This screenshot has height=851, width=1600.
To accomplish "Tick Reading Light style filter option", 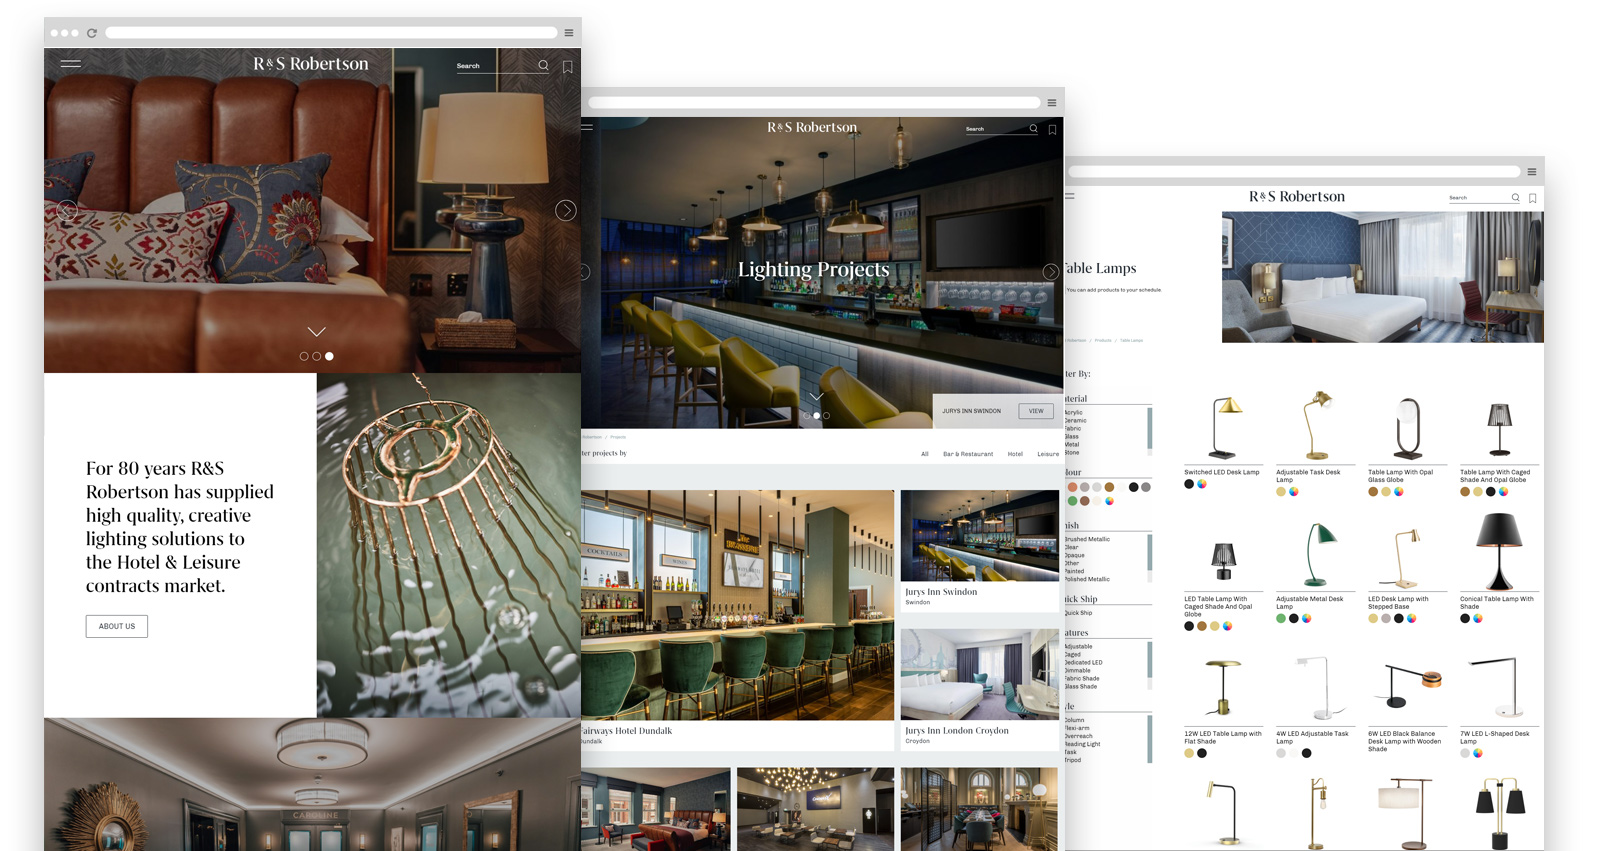I will point(1082,744).
